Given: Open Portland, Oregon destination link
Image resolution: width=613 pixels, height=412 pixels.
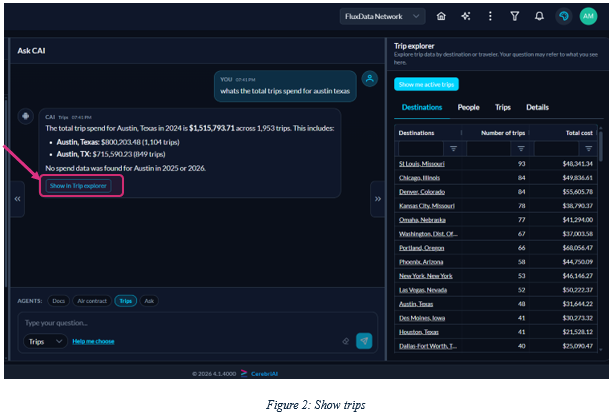Looking at the screenshot, I should pos(421,248).
